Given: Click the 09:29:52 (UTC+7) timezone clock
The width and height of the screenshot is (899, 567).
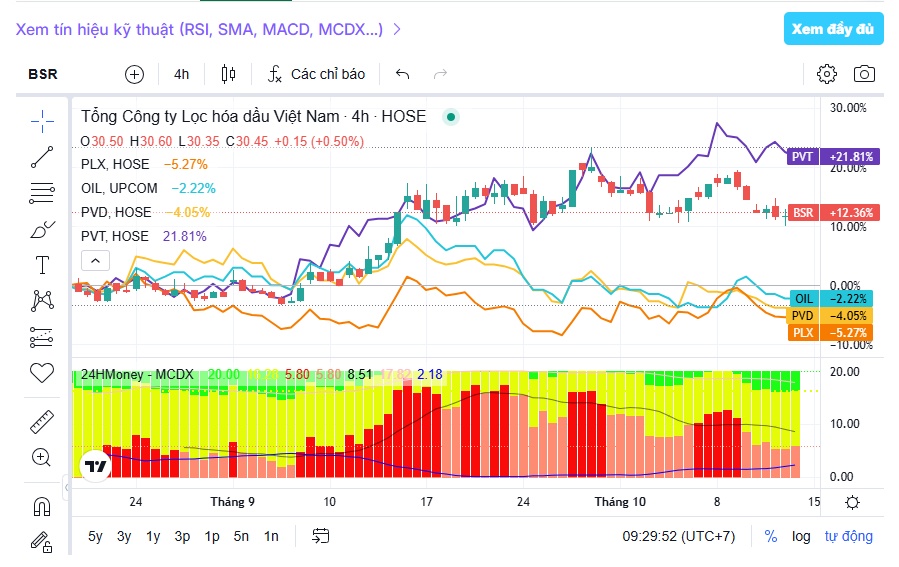Looking at the screenshot, I should [x=679, y=536].
